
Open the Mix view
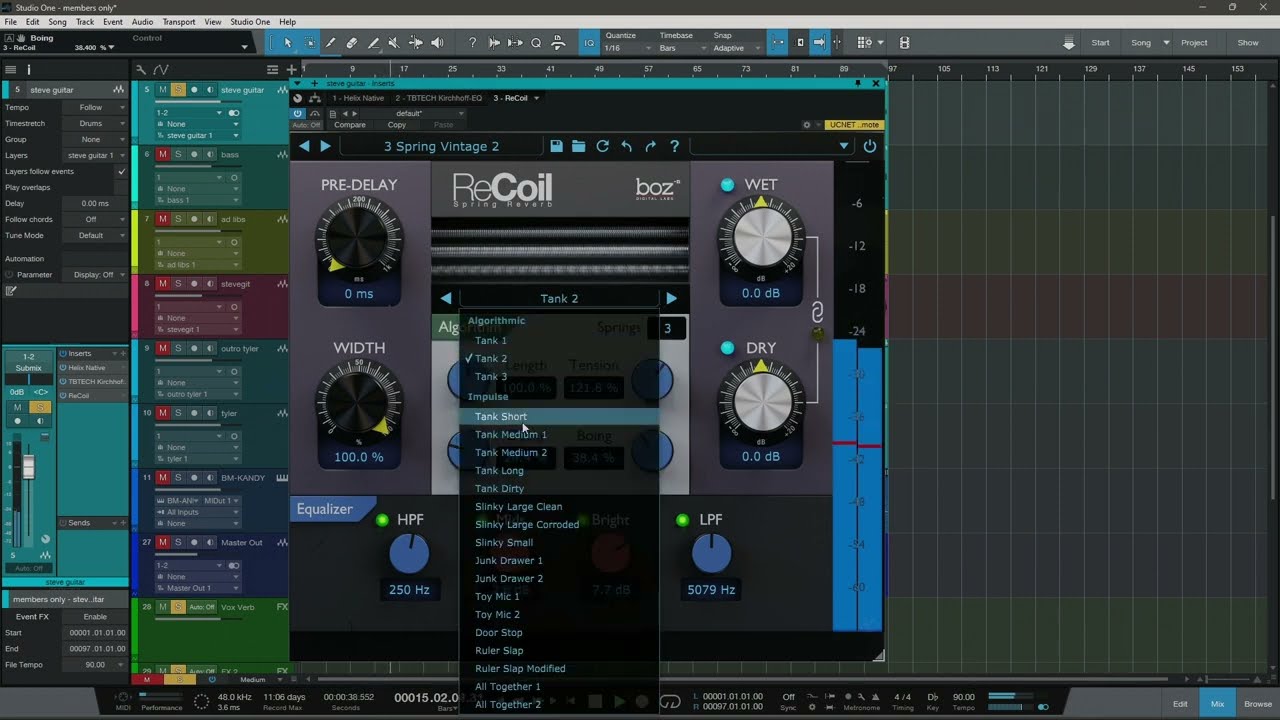(1218, 704)
